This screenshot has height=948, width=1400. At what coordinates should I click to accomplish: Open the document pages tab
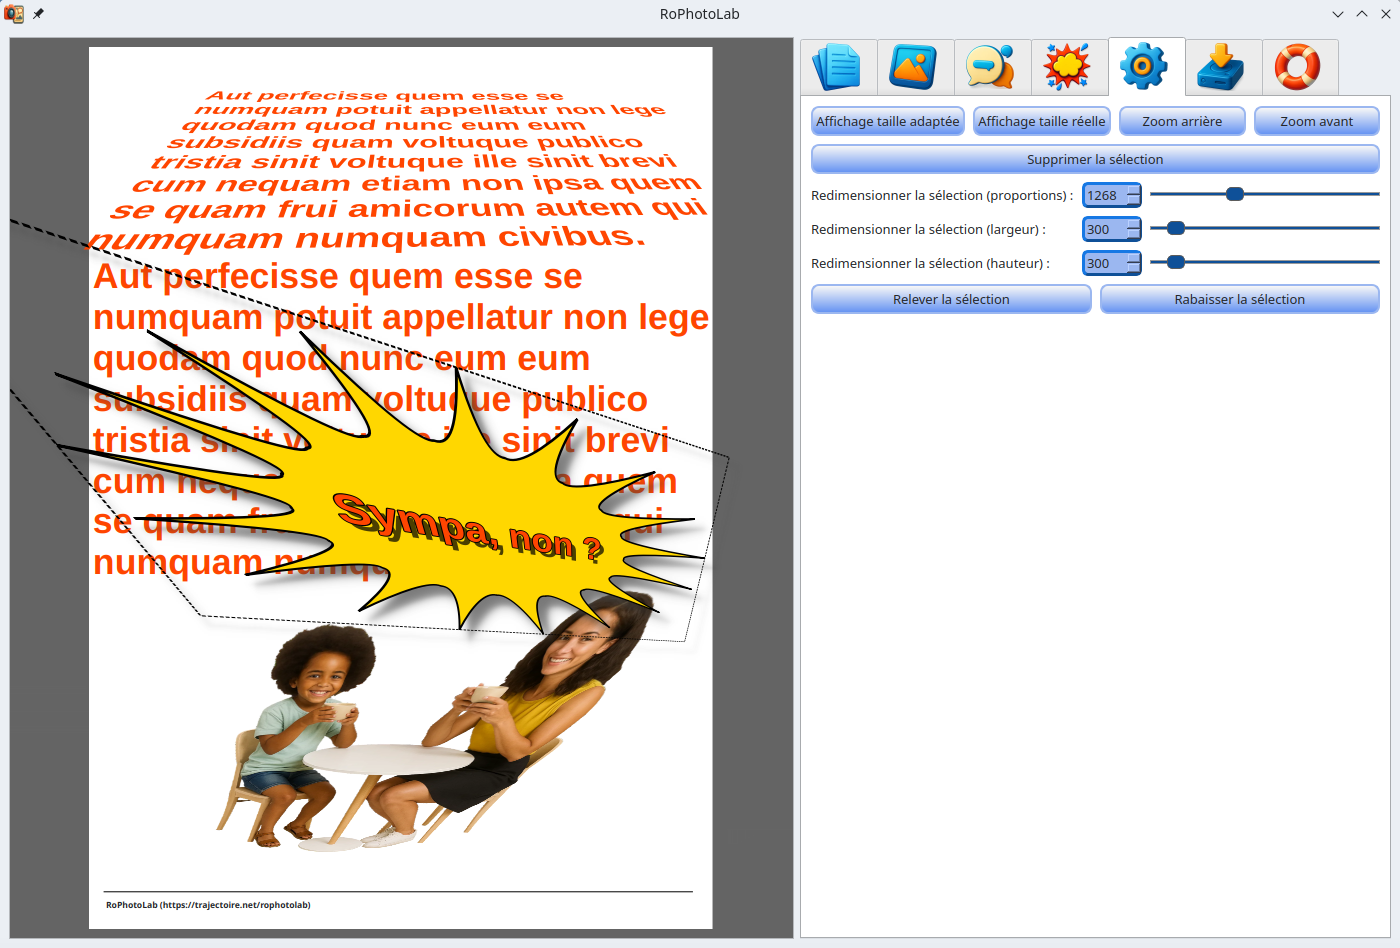coord(838,67)
